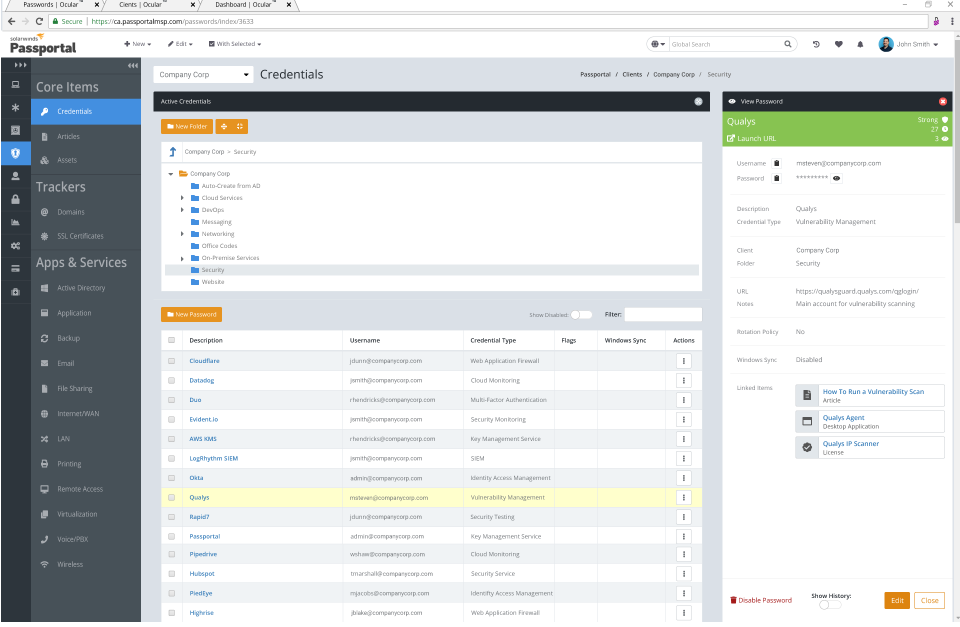Click the Global Search magnifier icon
This screenshot has width=960, height=627.
tap(787, 44)
